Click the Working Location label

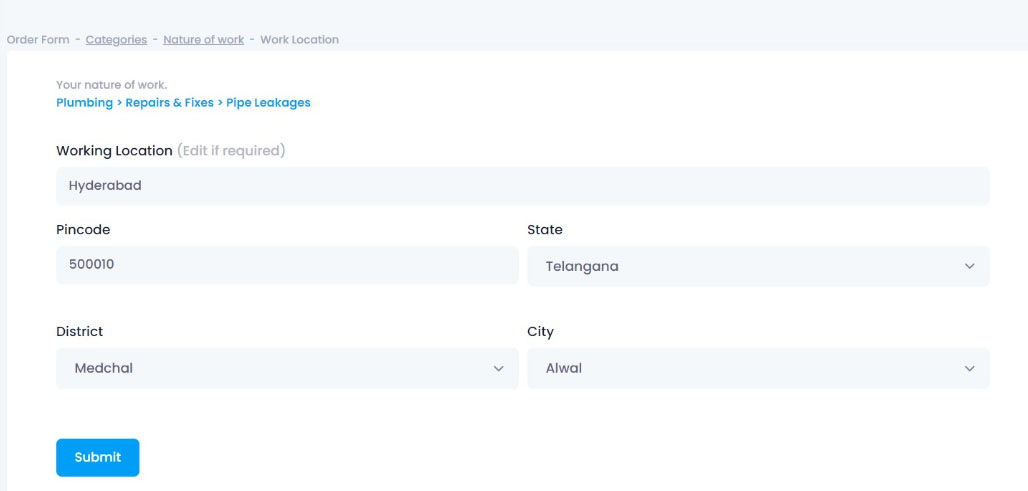[114, 151]
